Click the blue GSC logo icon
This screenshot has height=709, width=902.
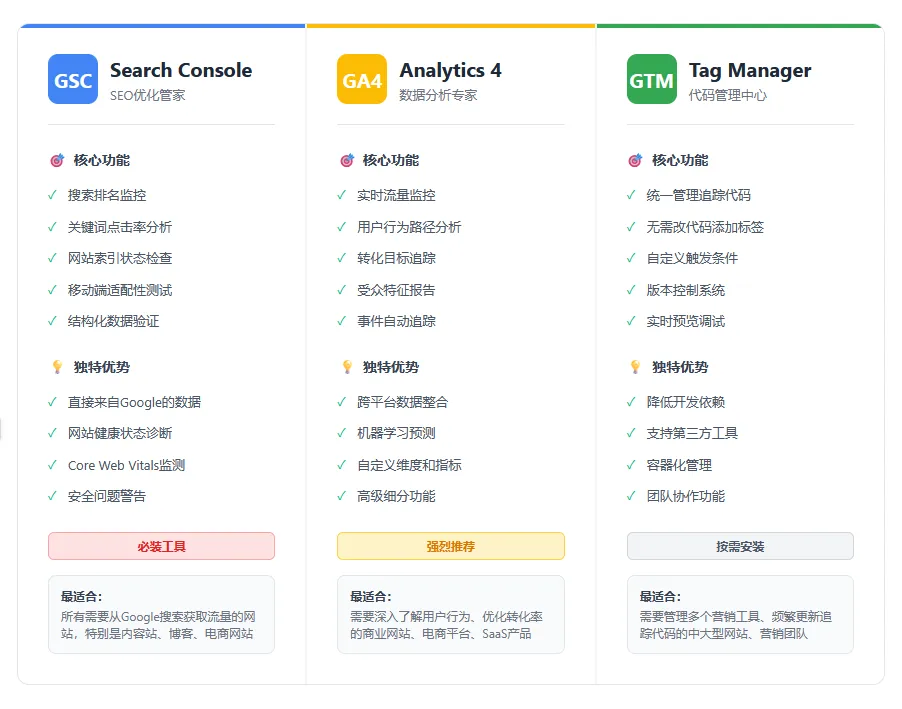(x=73, y=80)
